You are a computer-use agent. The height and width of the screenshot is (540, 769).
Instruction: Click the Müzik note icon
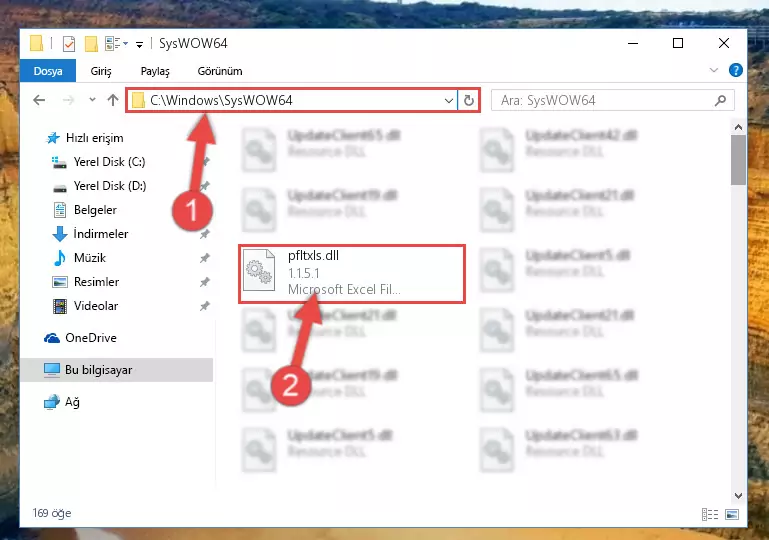coord(59,257)
